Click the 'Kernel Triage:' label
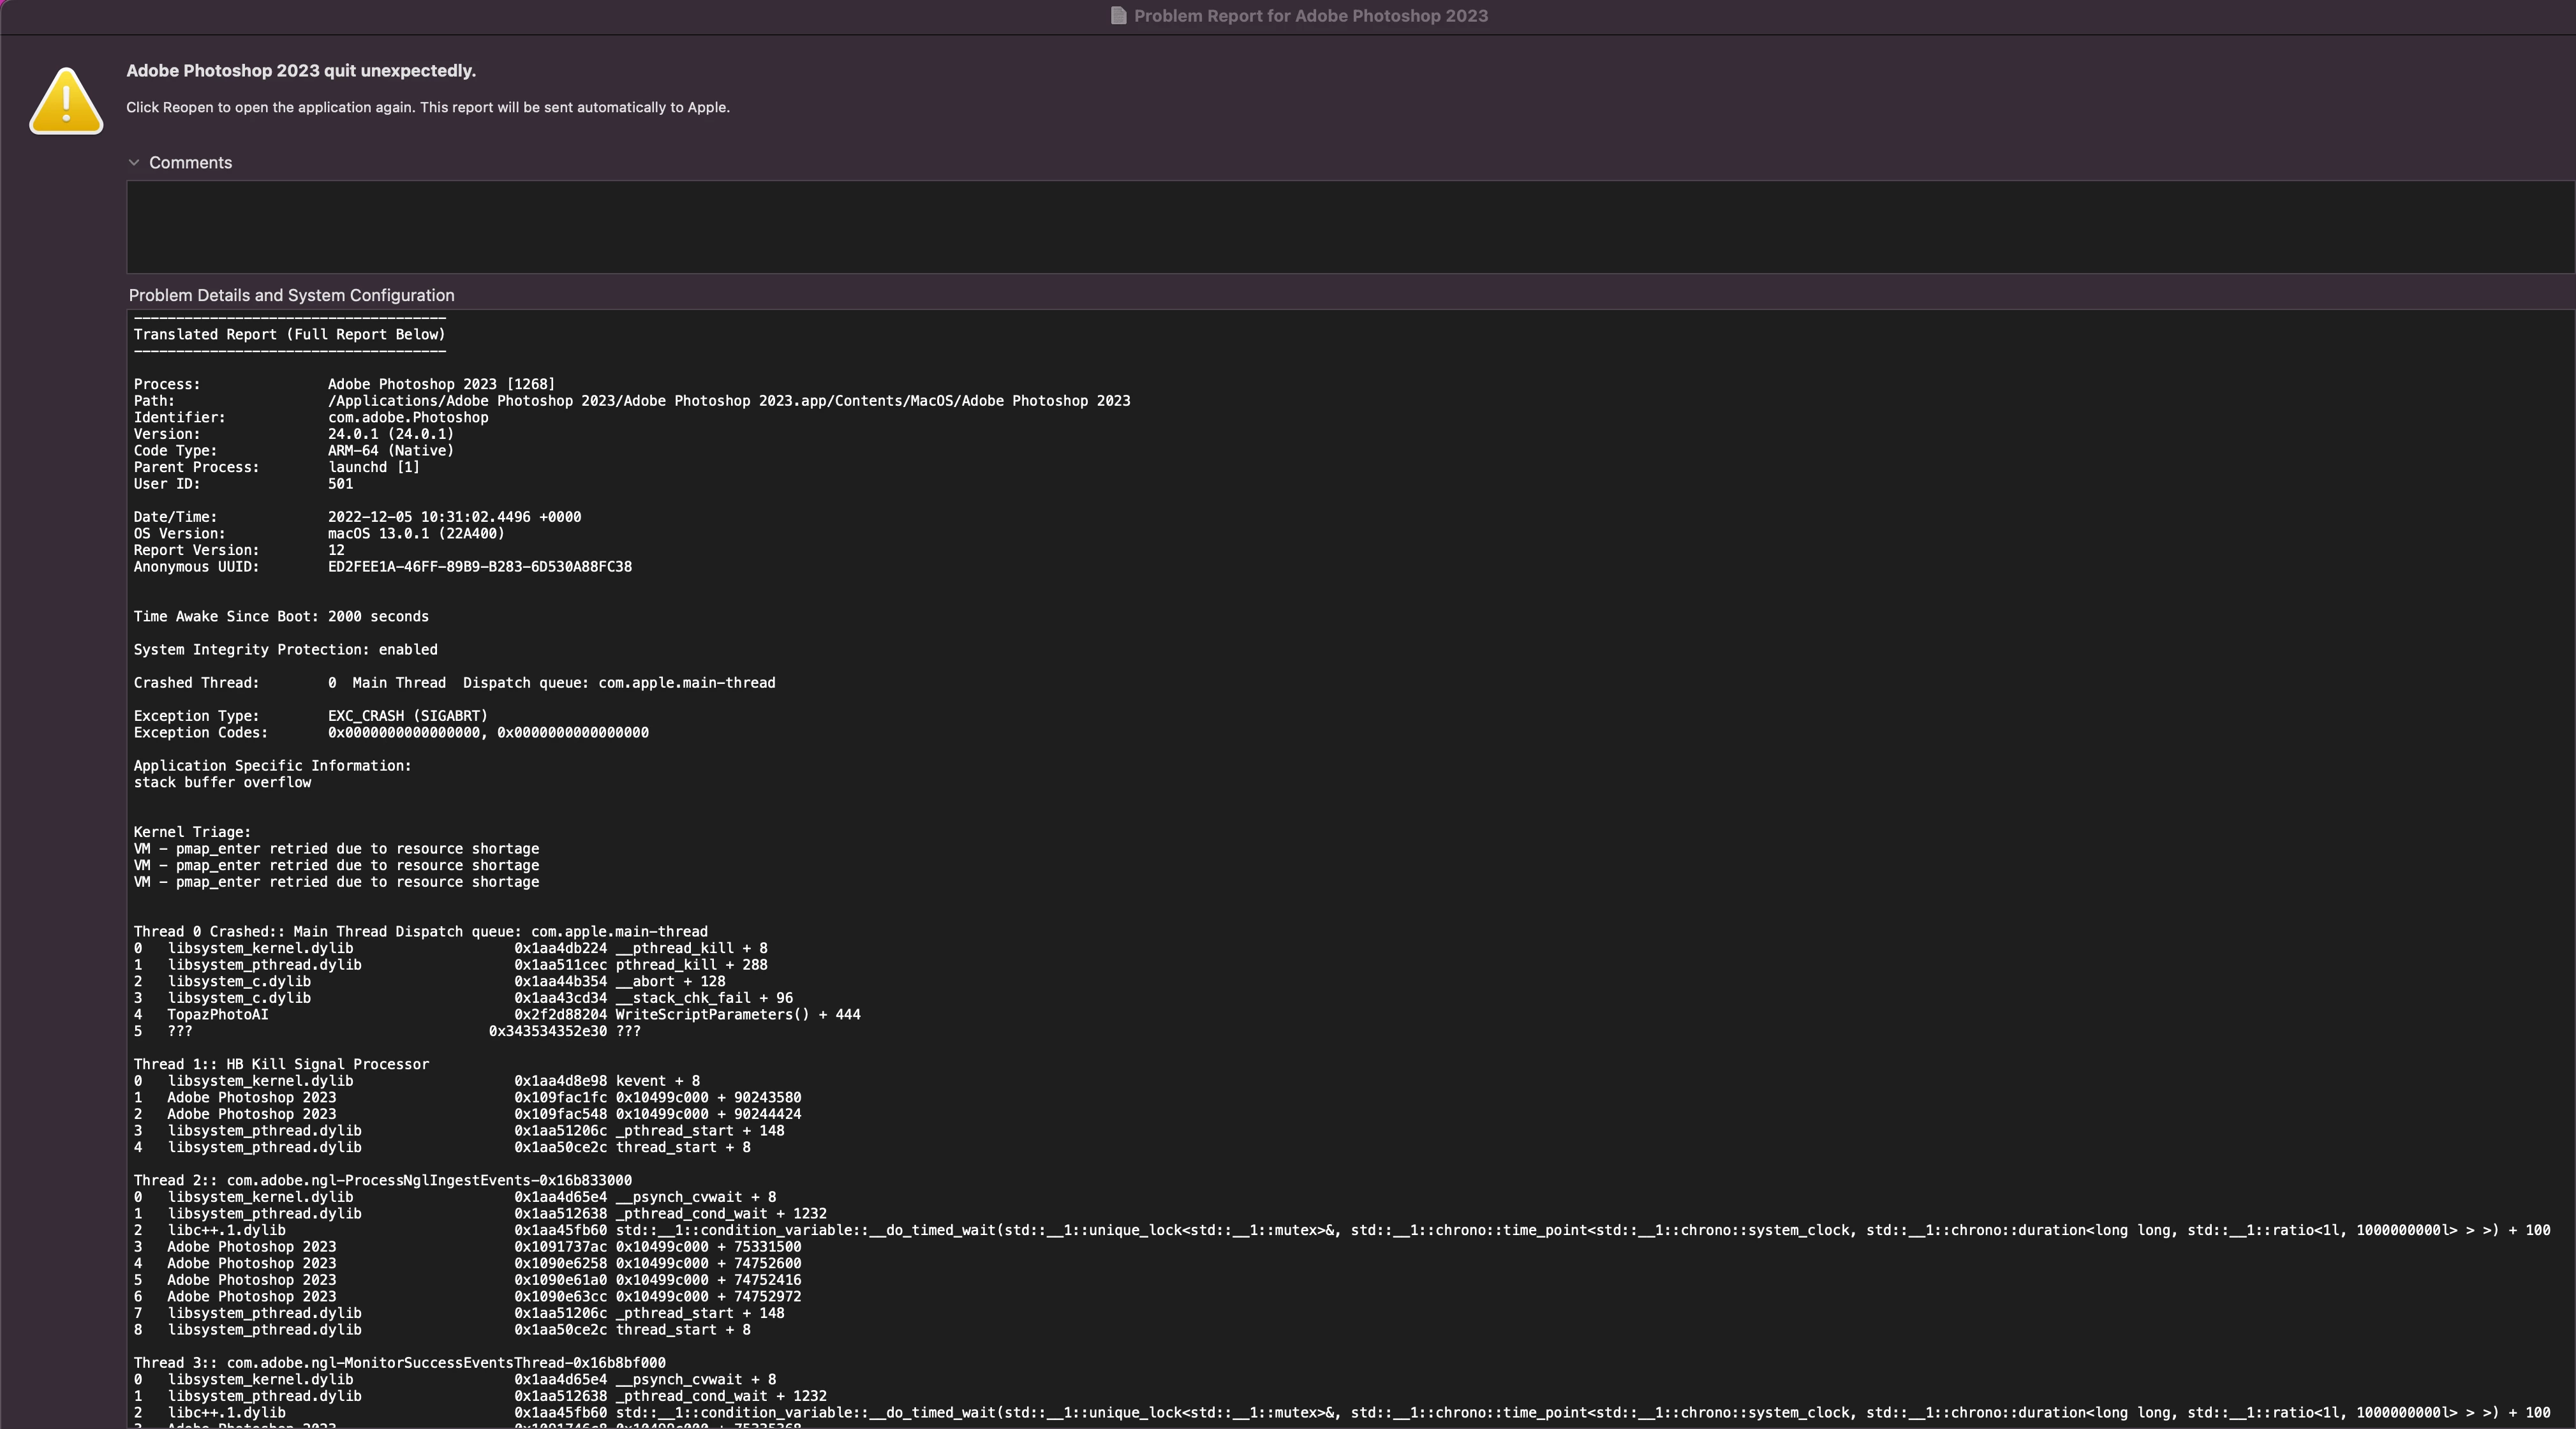 click(192, 832)
